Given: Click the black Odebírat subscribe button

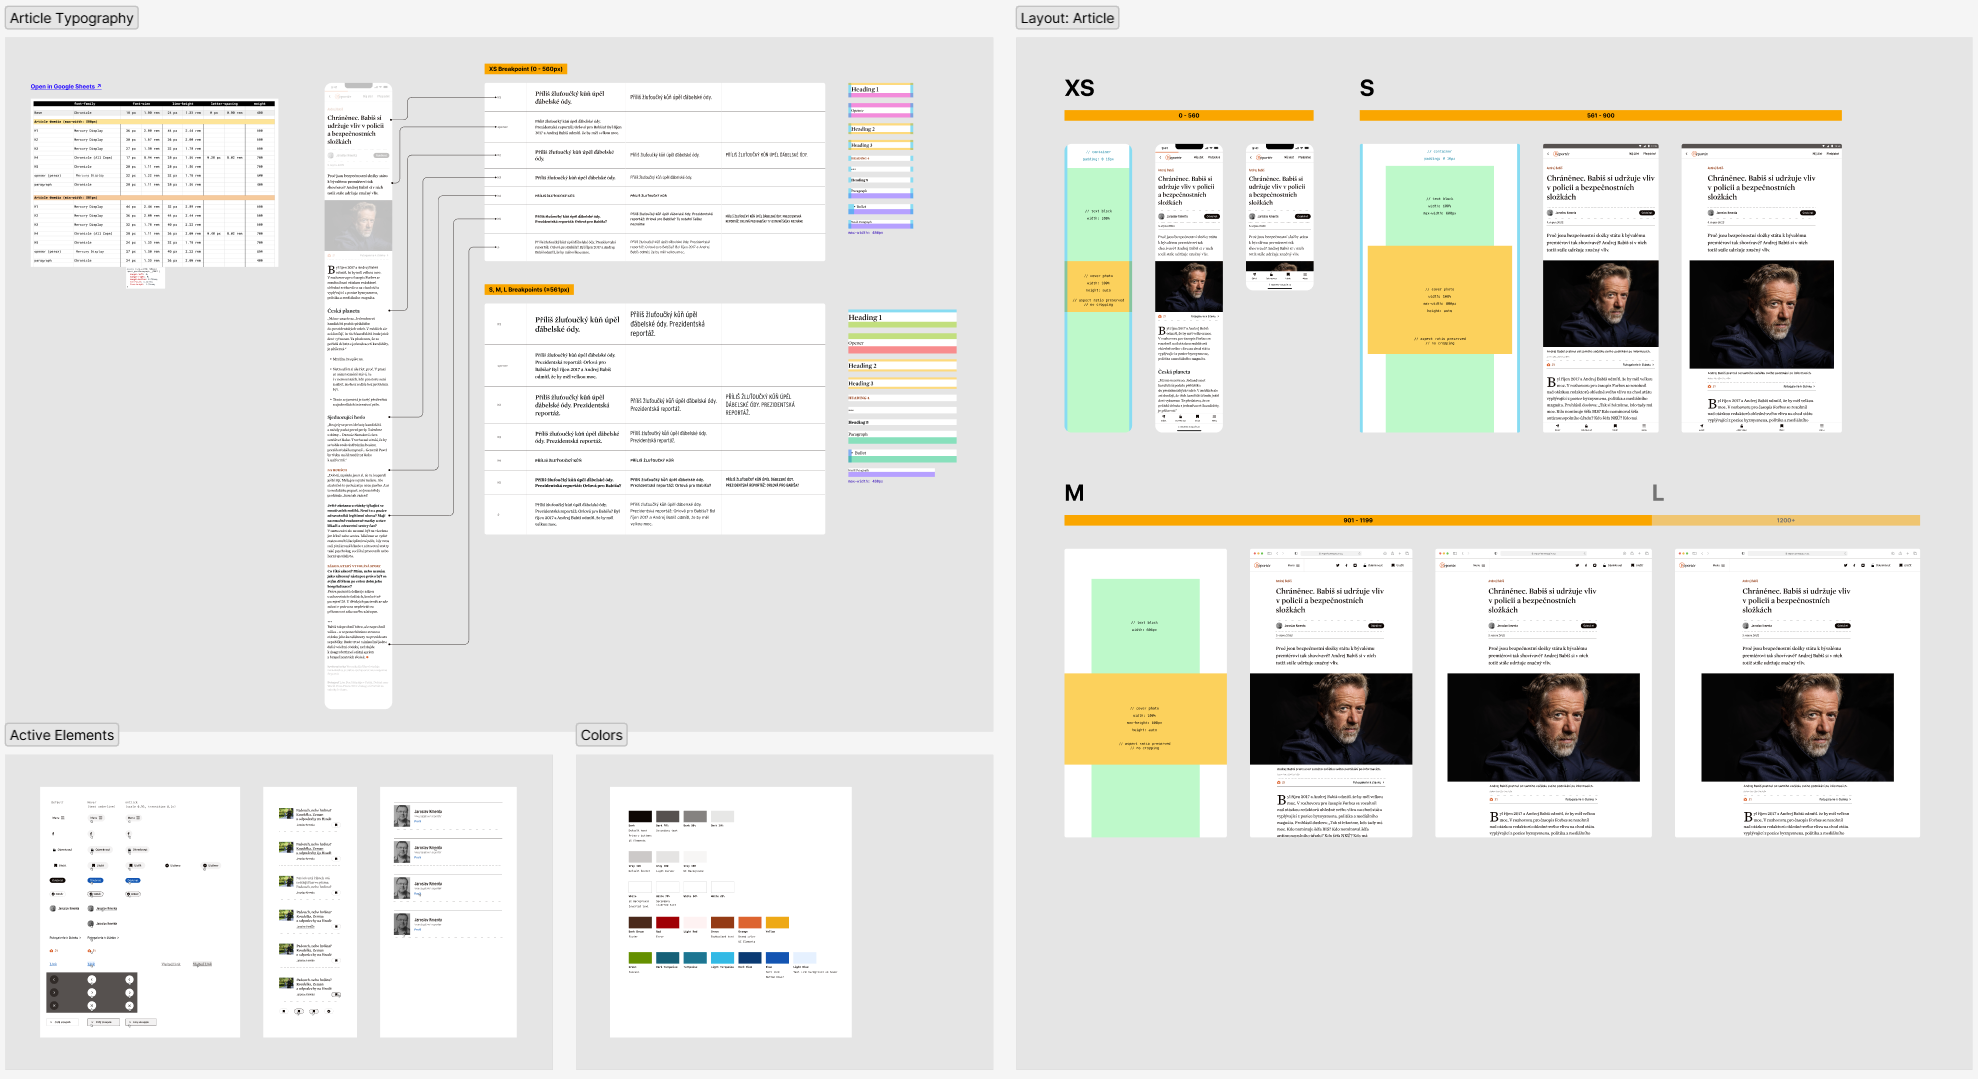Looking at the screenshot, I should (57, 880).
